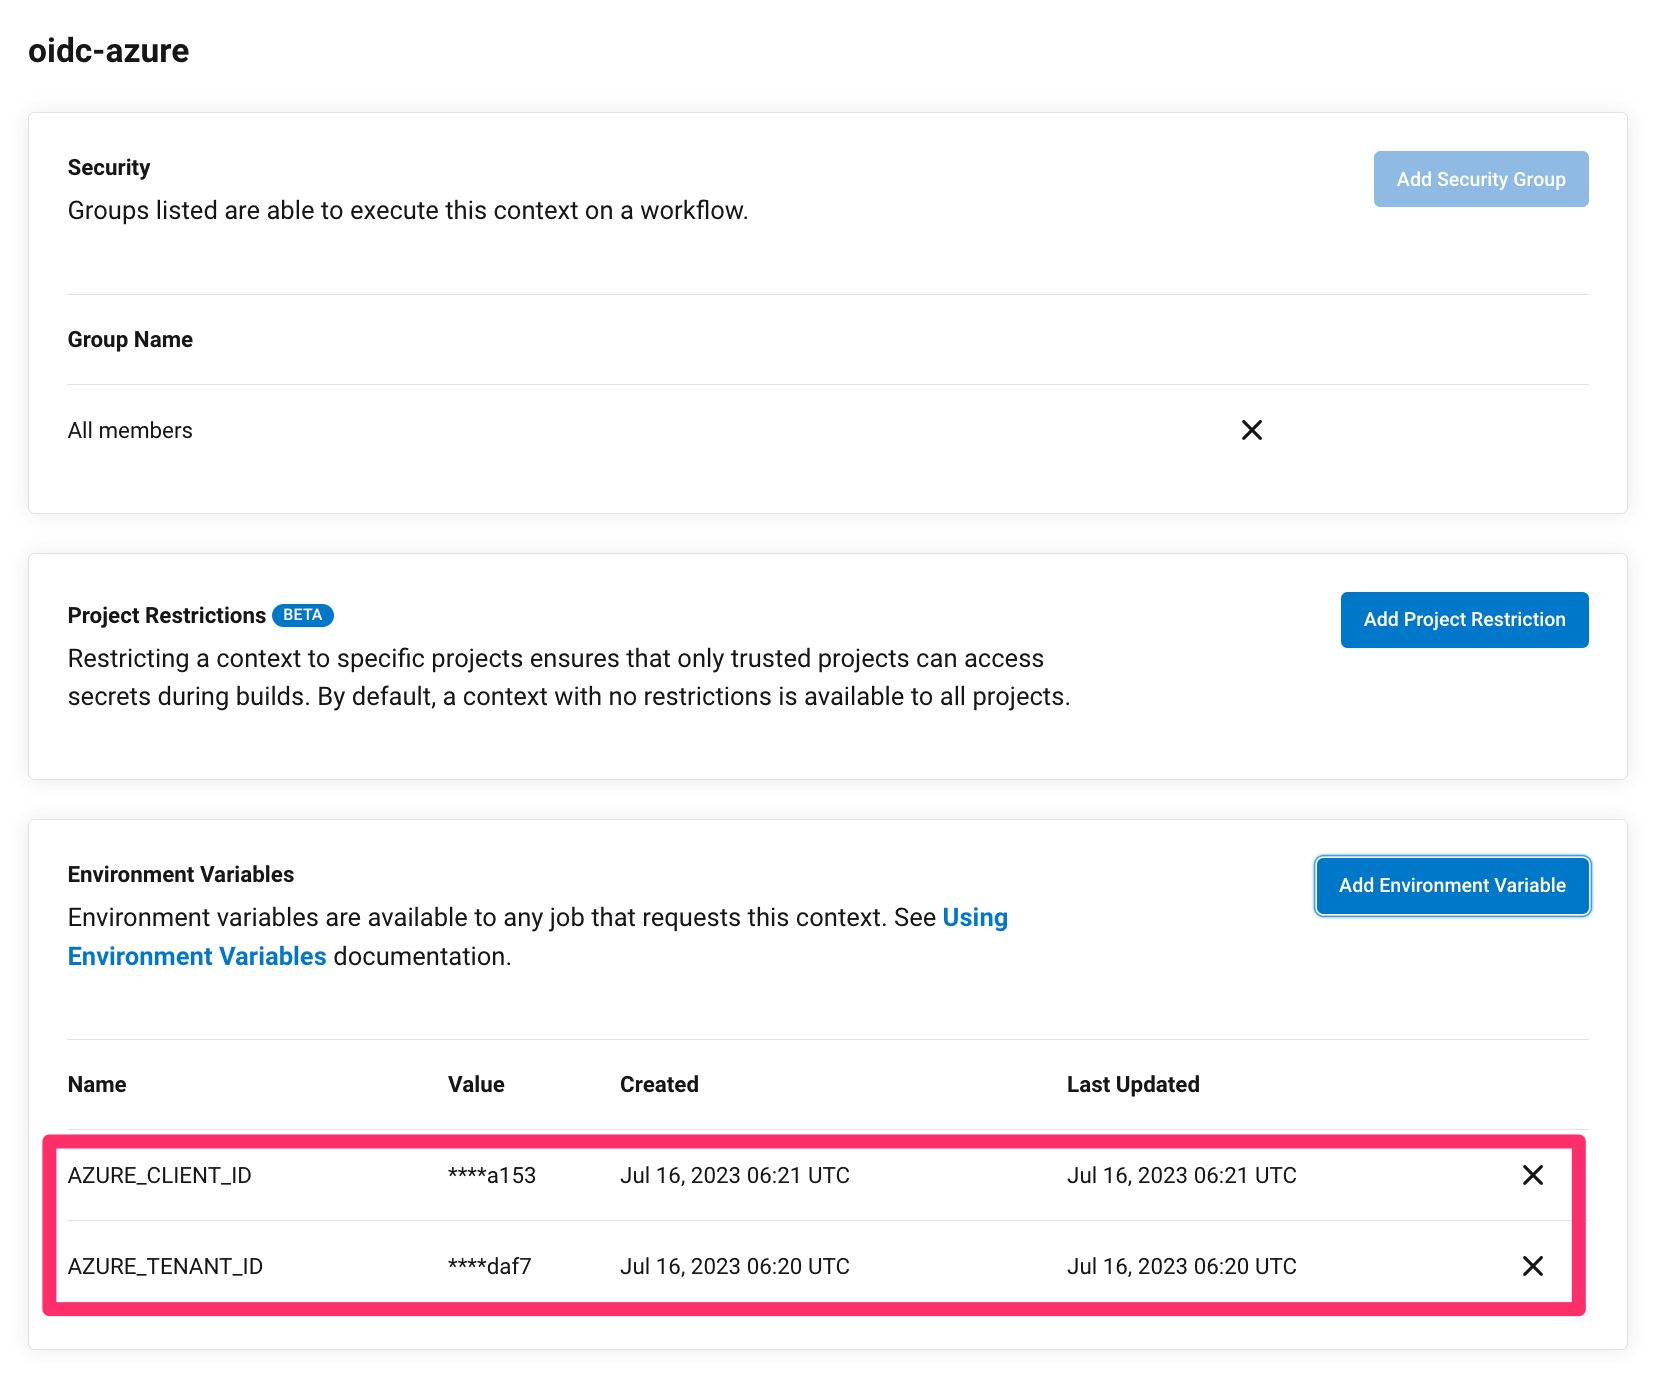This screenshot has width=1664, height=1386.
Task: Click the Value column header
Action: [475, 1084]
